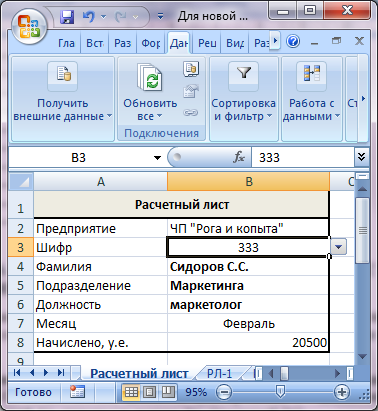Select the Данные ribbon tab
Screen dimensions: 378x411
pyautogui.click(x=179, y=43)
